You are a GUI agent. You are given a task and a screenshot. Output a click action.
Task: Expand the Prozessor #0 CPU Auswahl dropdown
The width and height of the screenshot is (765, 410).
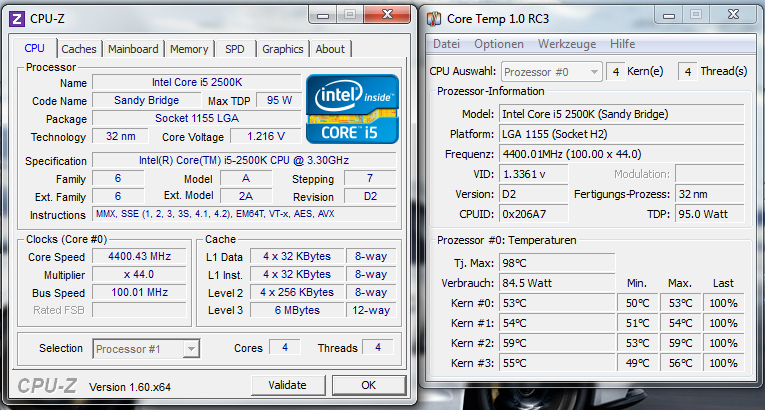pos(594,72)
